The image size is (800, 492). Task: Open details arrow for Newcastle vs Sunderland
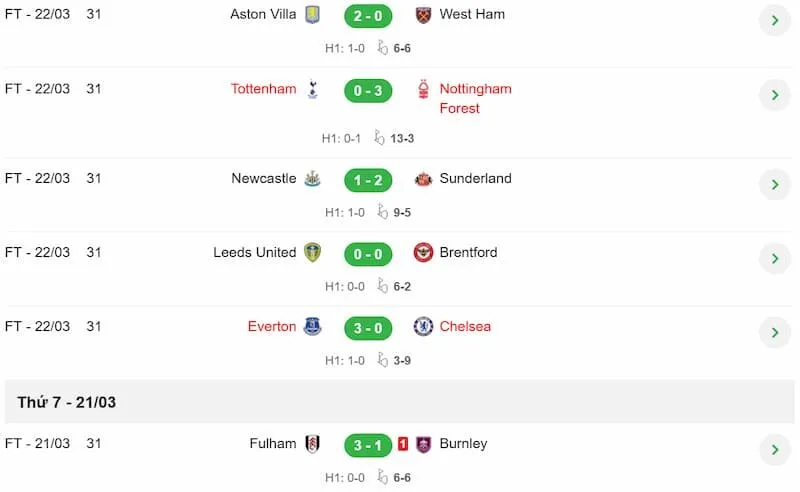coord(774,184)
